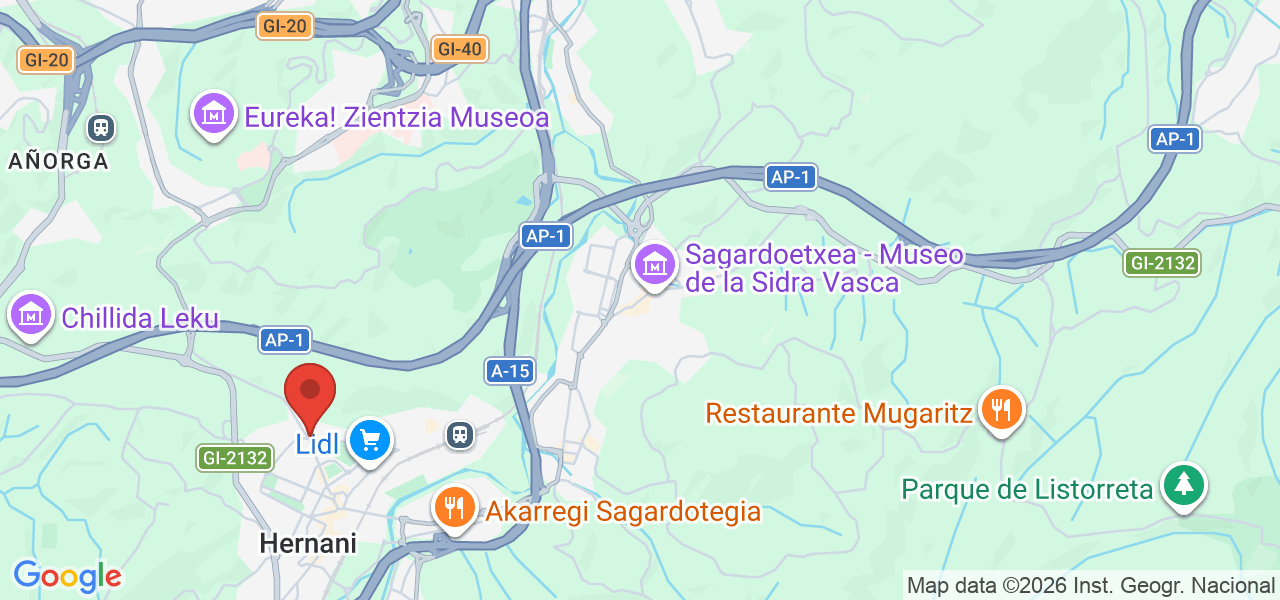Select the Parque de Listorreta tree icon
The height and width of the screenshot is (600, 1280).
click(x=1185, y=487)
